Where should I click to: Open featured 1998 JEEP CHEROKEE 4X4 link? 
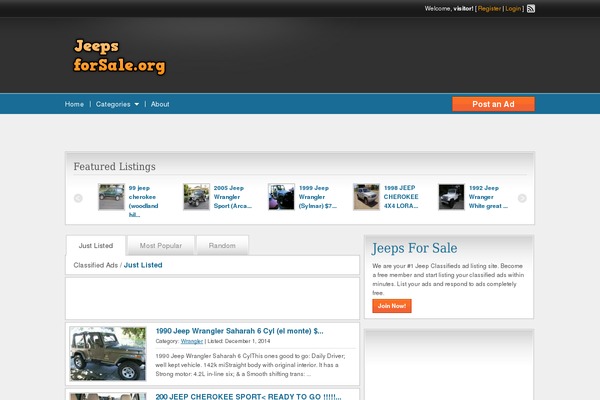[x=401, y=197]
